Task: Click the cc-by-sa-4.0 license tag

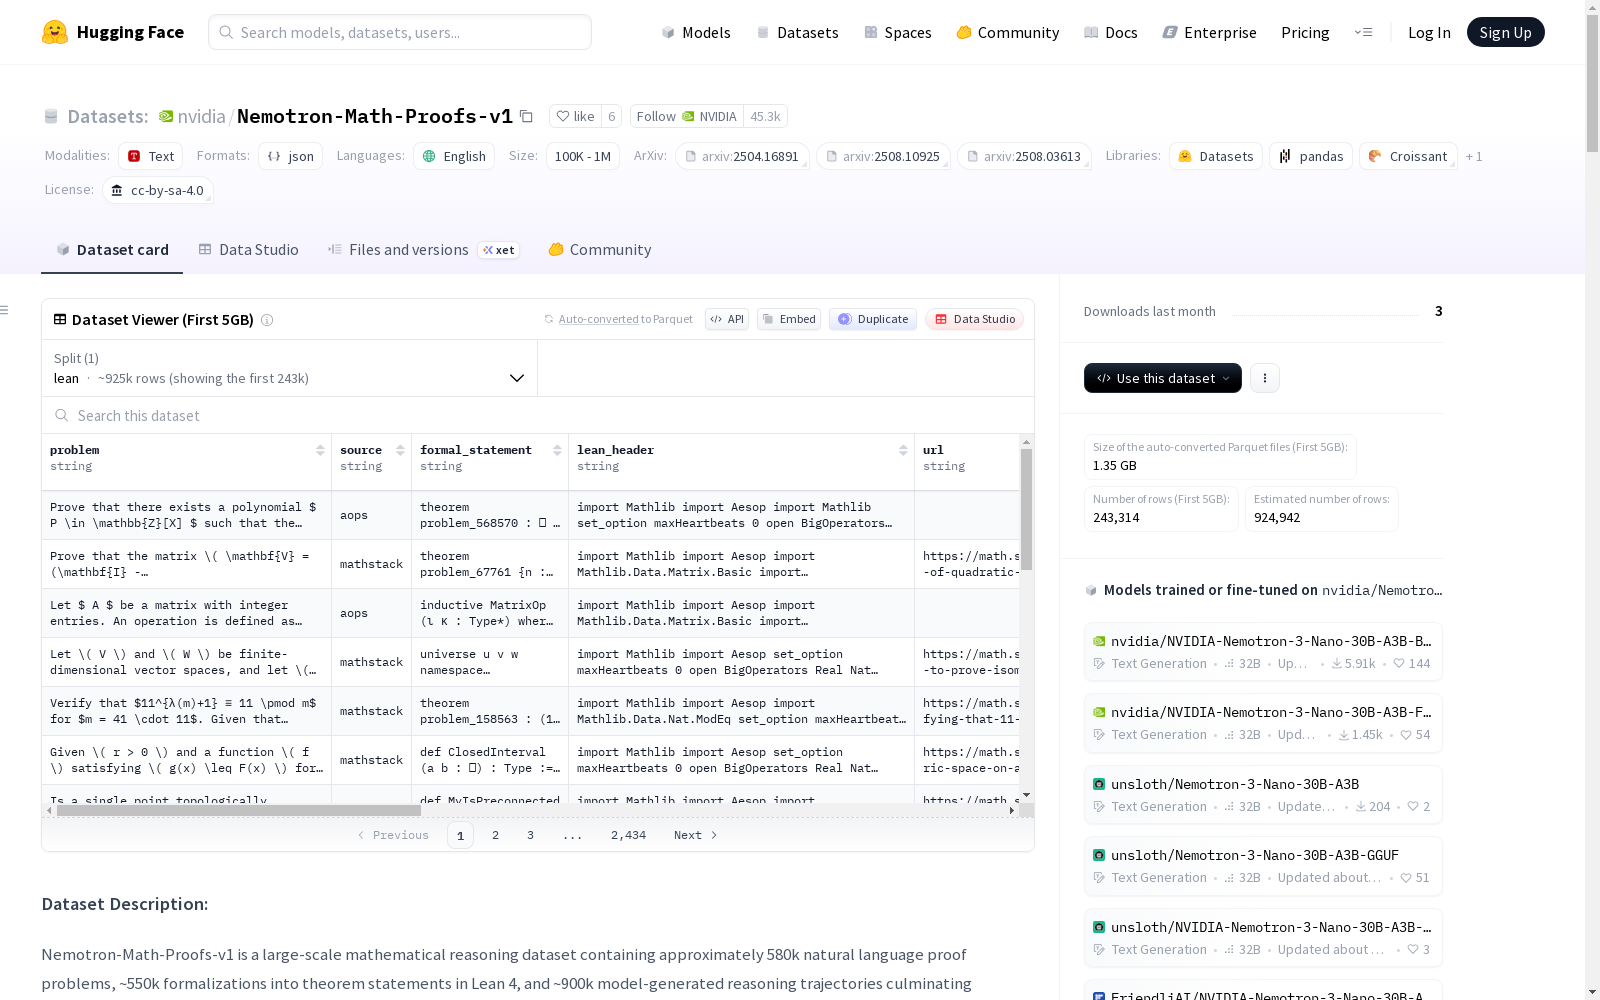Action: point(158,190)
